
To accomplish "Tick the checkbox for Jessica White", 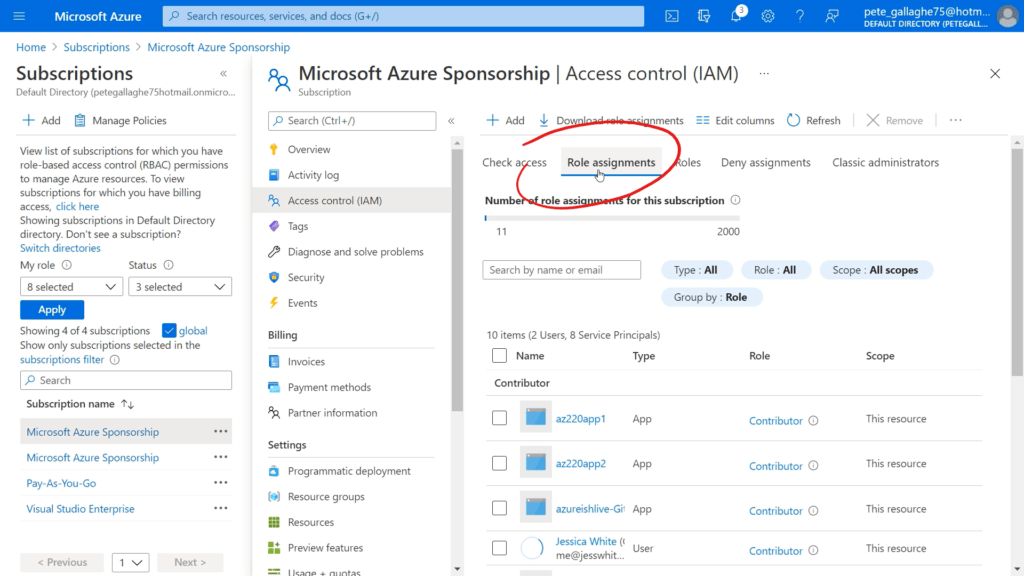I will click(499, 548).
